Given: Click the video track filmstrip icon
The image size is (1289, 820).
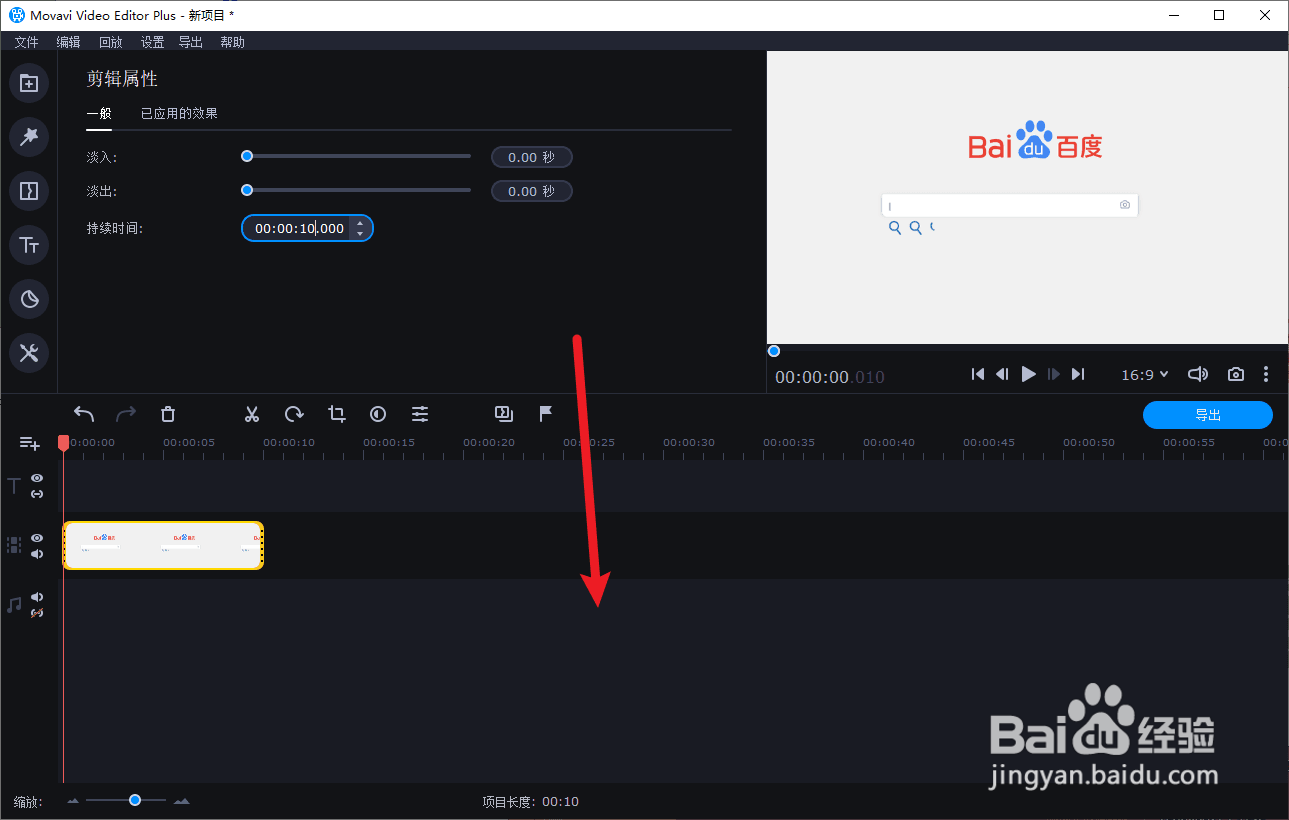Looking at the screenshot, I should 14,545.
